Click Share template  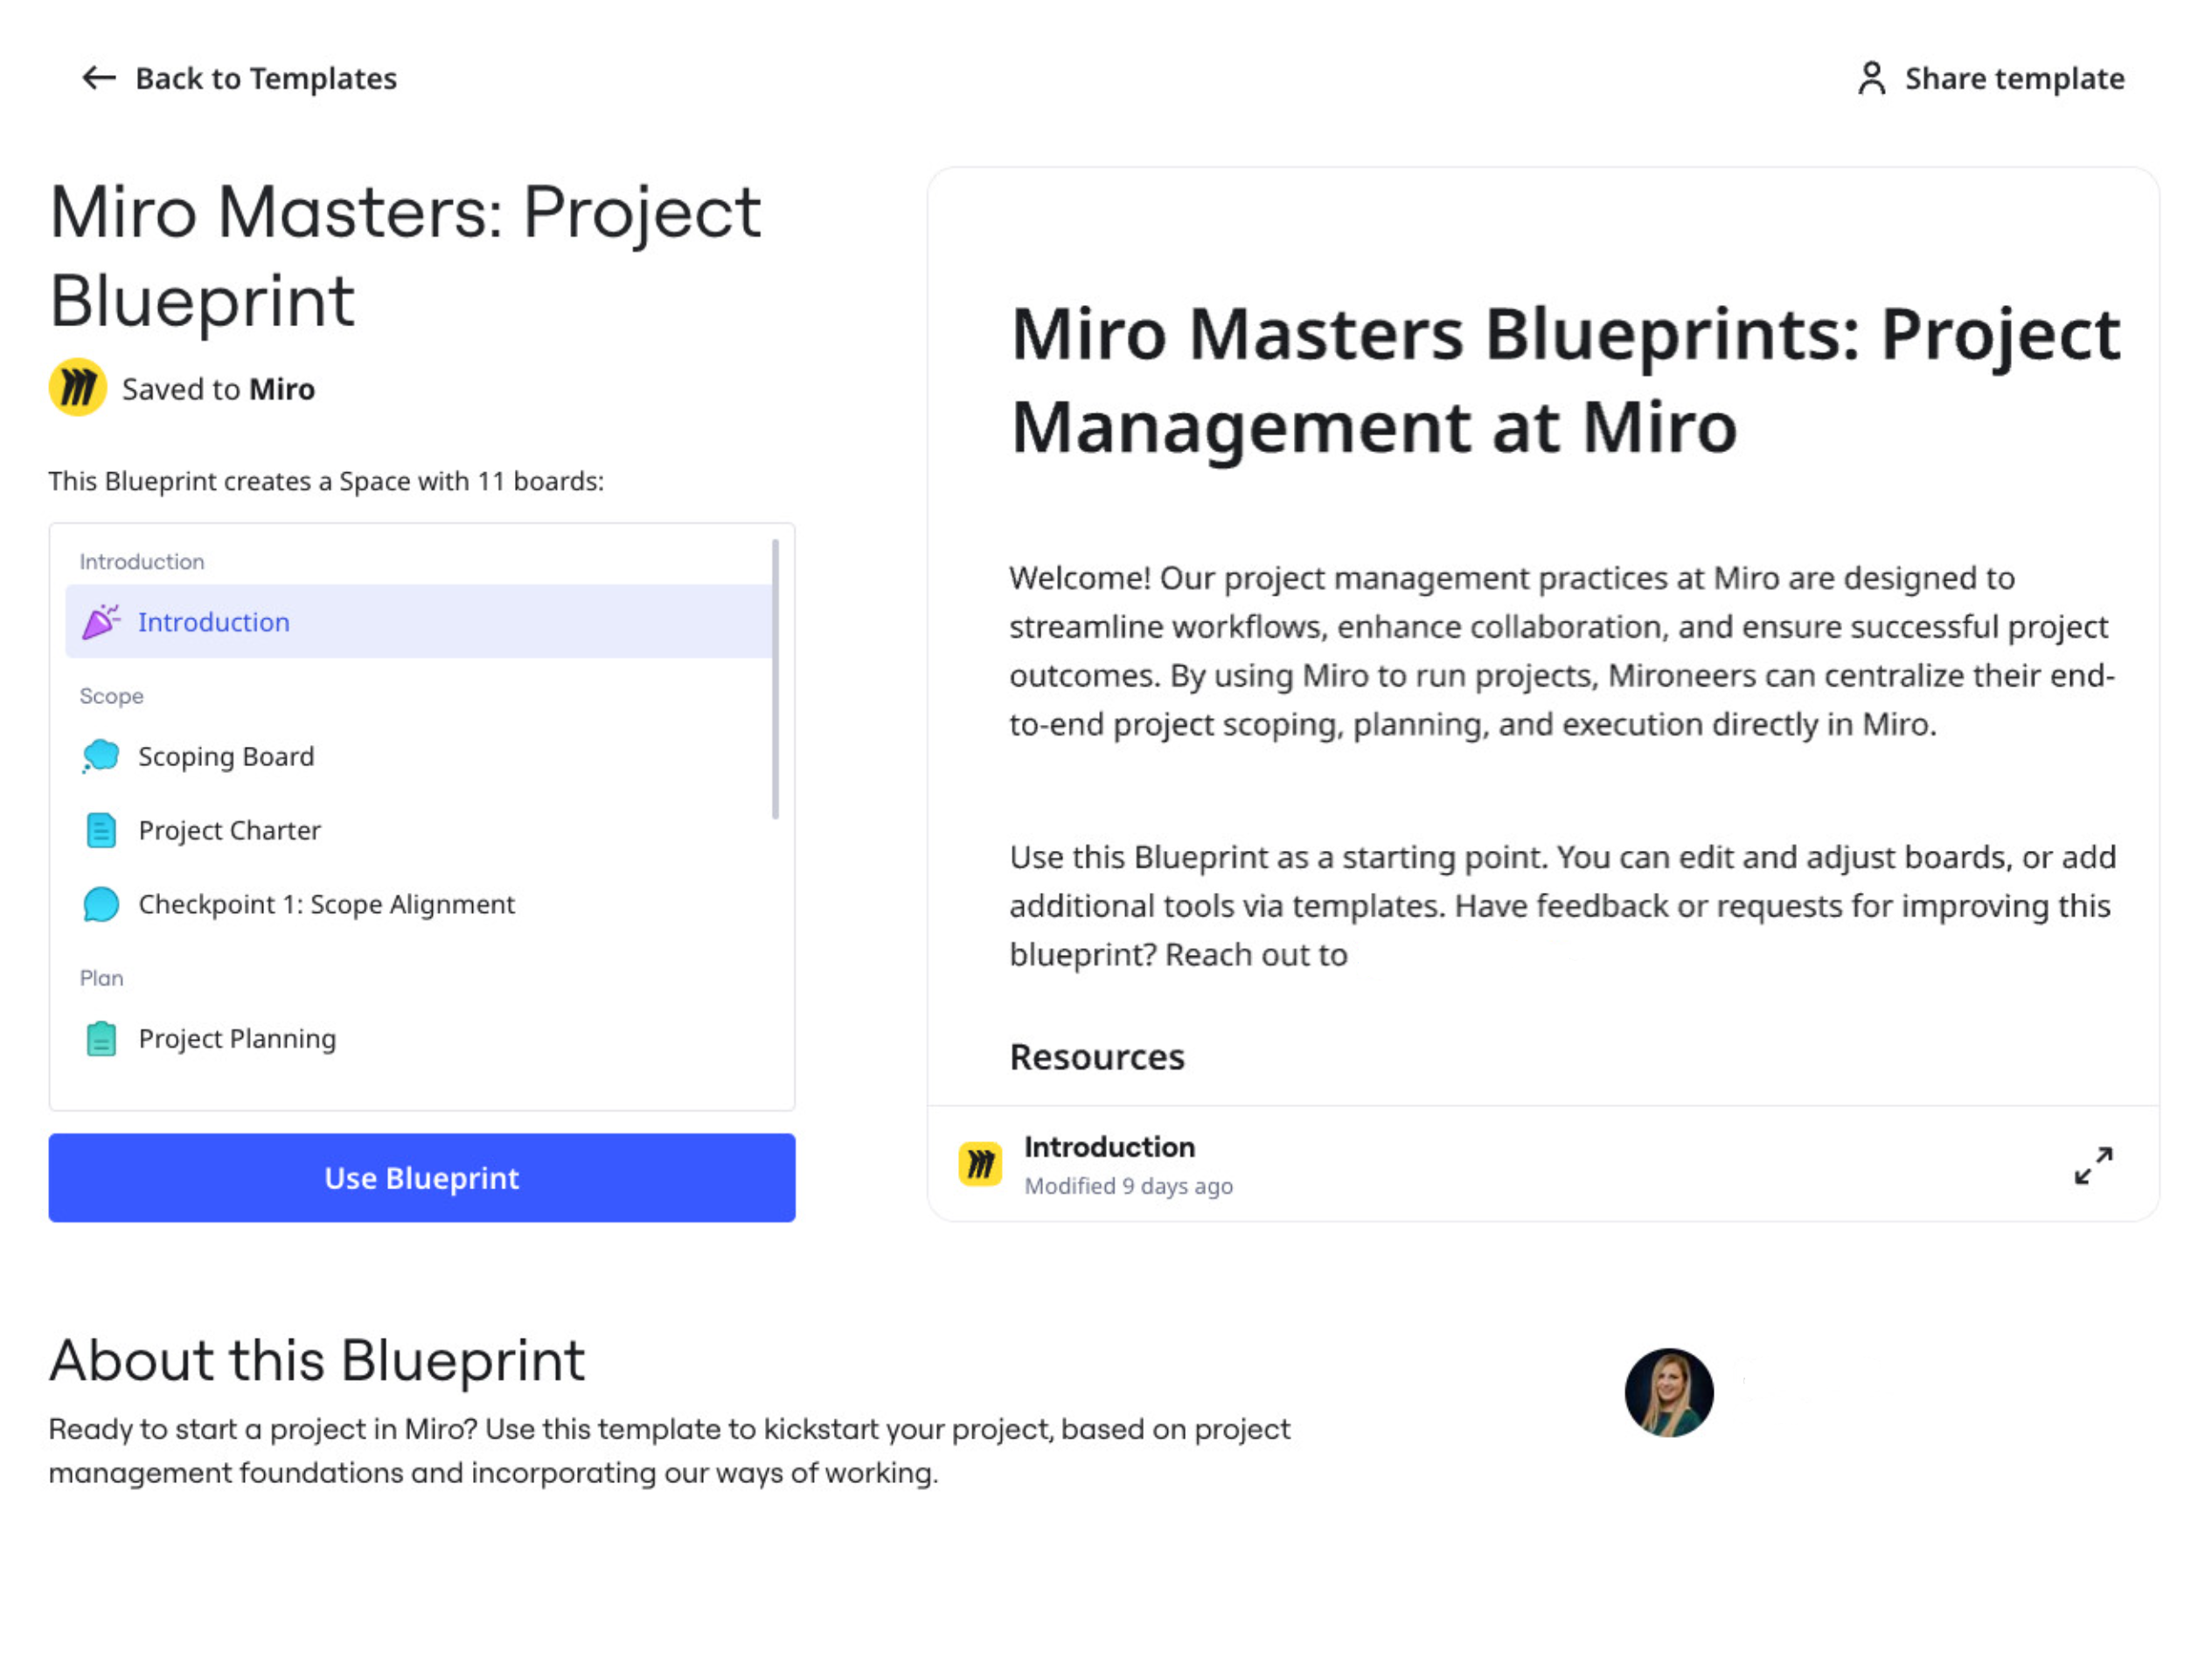[2014, 78]
